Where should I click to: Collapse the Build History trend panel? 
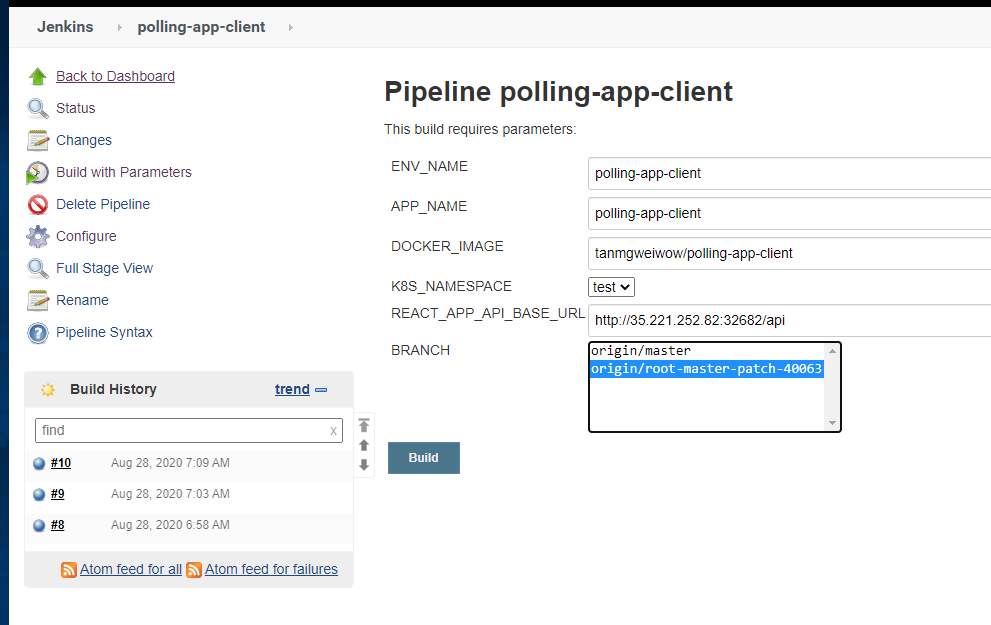(321, 390)
